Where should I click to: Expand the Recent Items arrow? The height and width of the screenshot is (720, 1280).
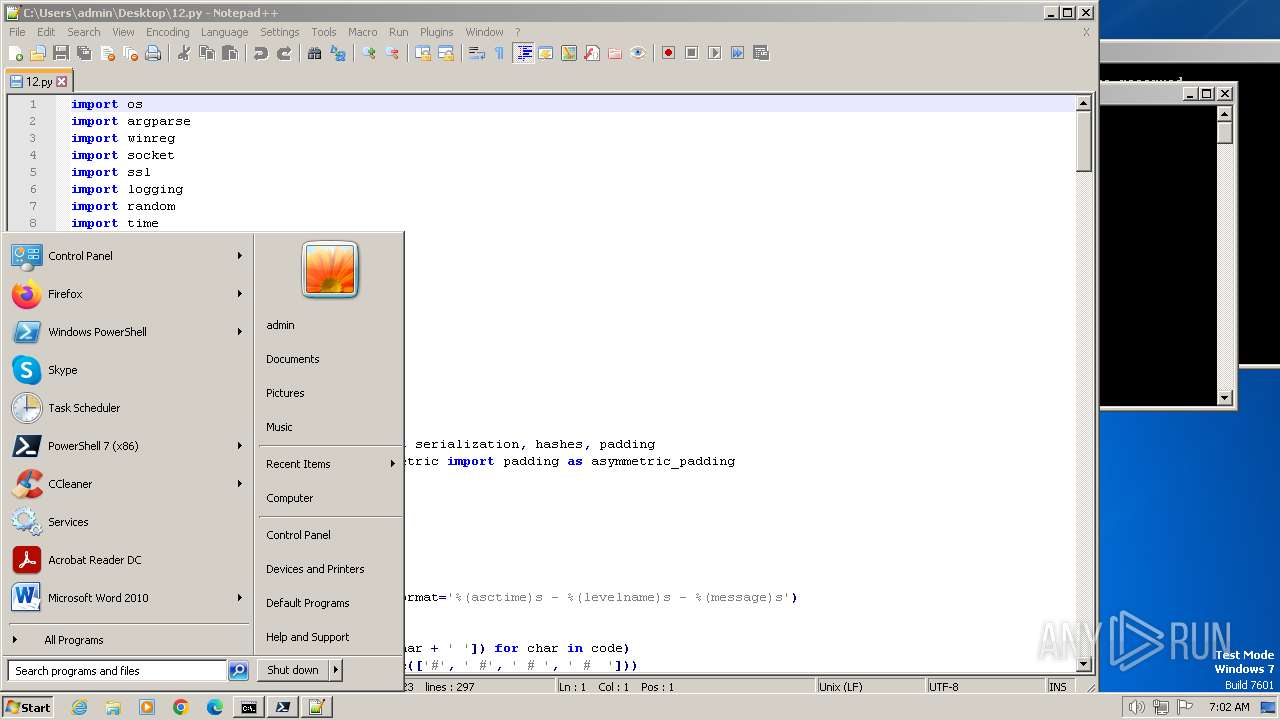(x=393, y=464)
